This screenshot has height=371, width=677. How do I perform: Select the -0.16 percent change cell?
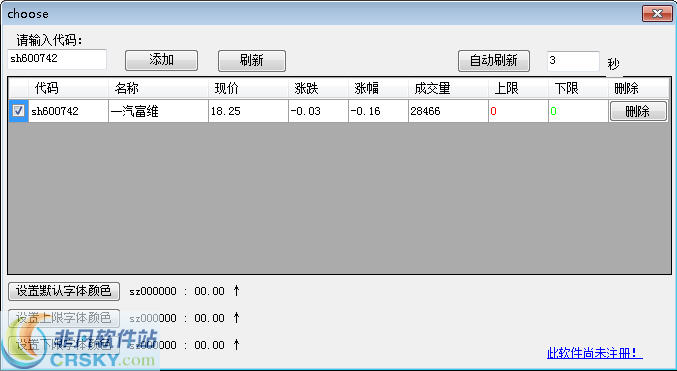pos(378,111)
